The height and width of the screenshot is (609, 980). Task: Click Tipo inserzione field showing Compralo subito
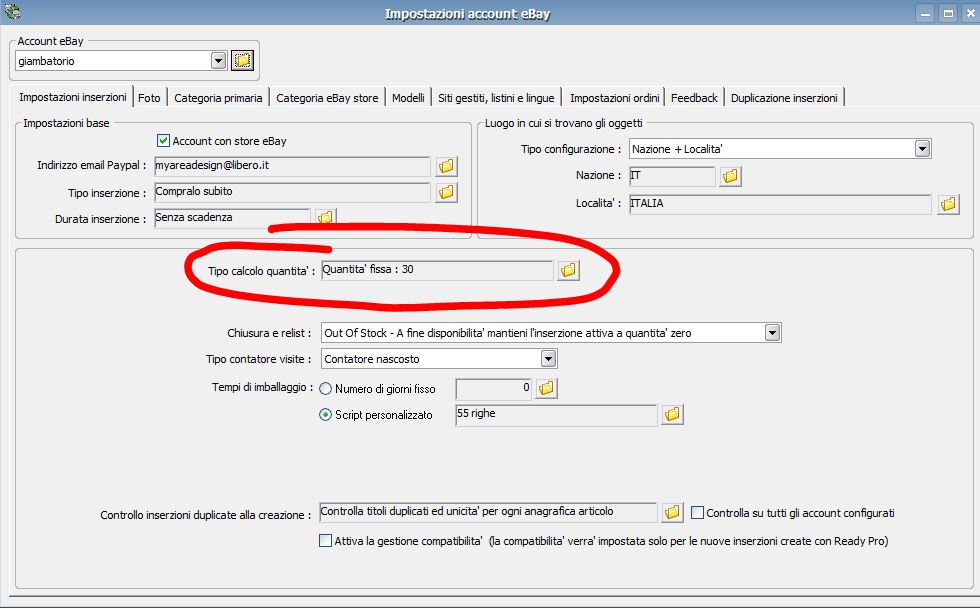292,192
